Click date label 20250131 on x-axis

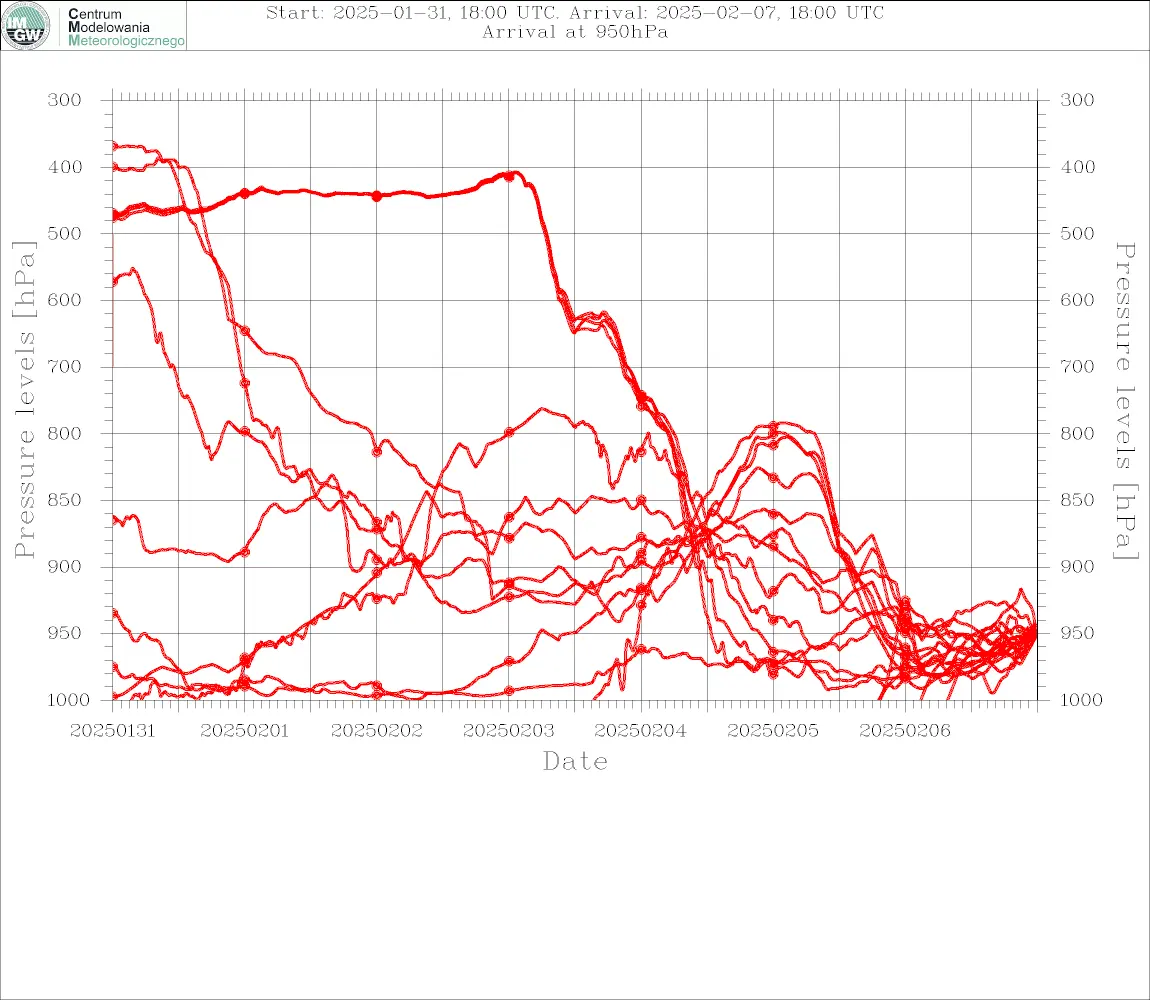click(112, 731)
